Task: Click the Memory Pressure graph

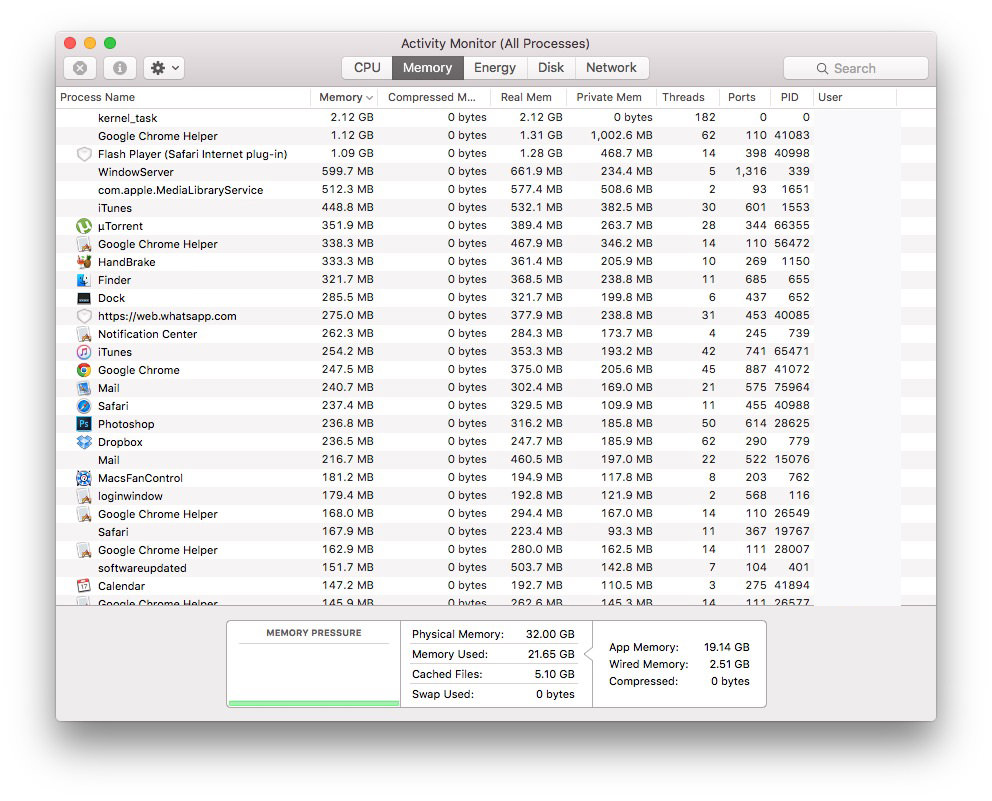Action: [314, 673]
